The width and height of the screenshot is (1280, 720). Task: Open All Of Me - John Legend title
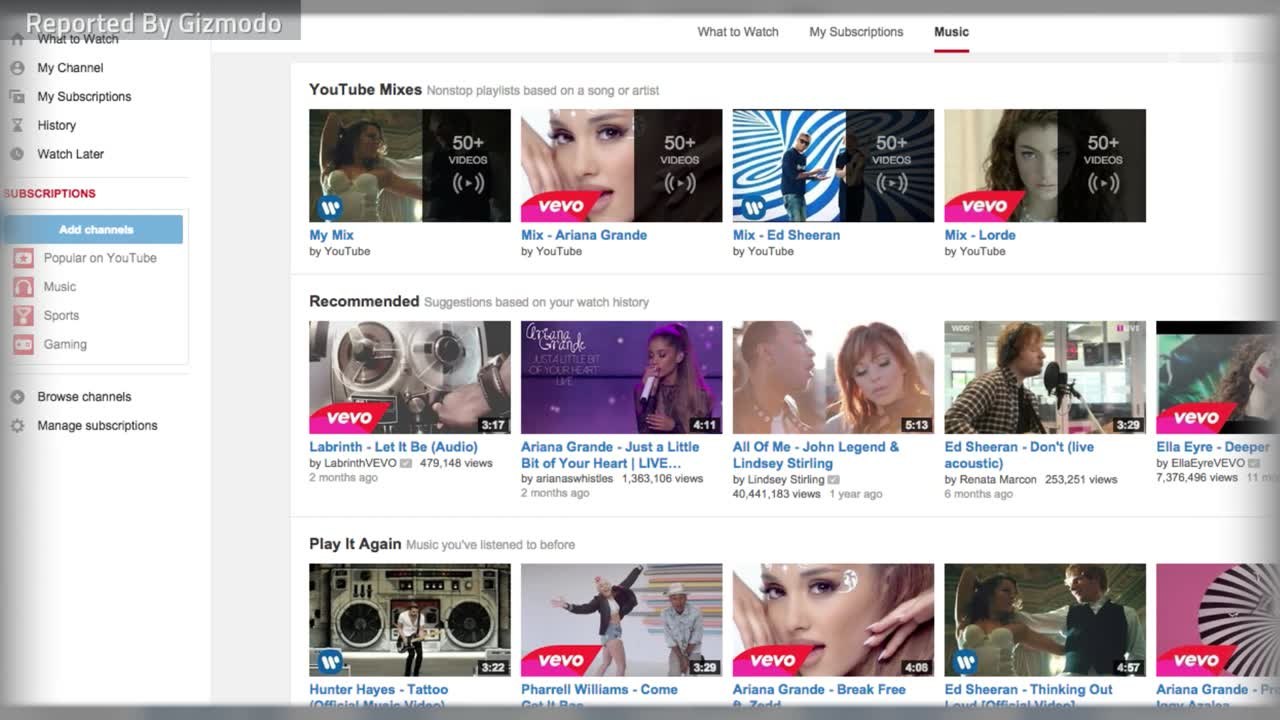tap(816, 455)
